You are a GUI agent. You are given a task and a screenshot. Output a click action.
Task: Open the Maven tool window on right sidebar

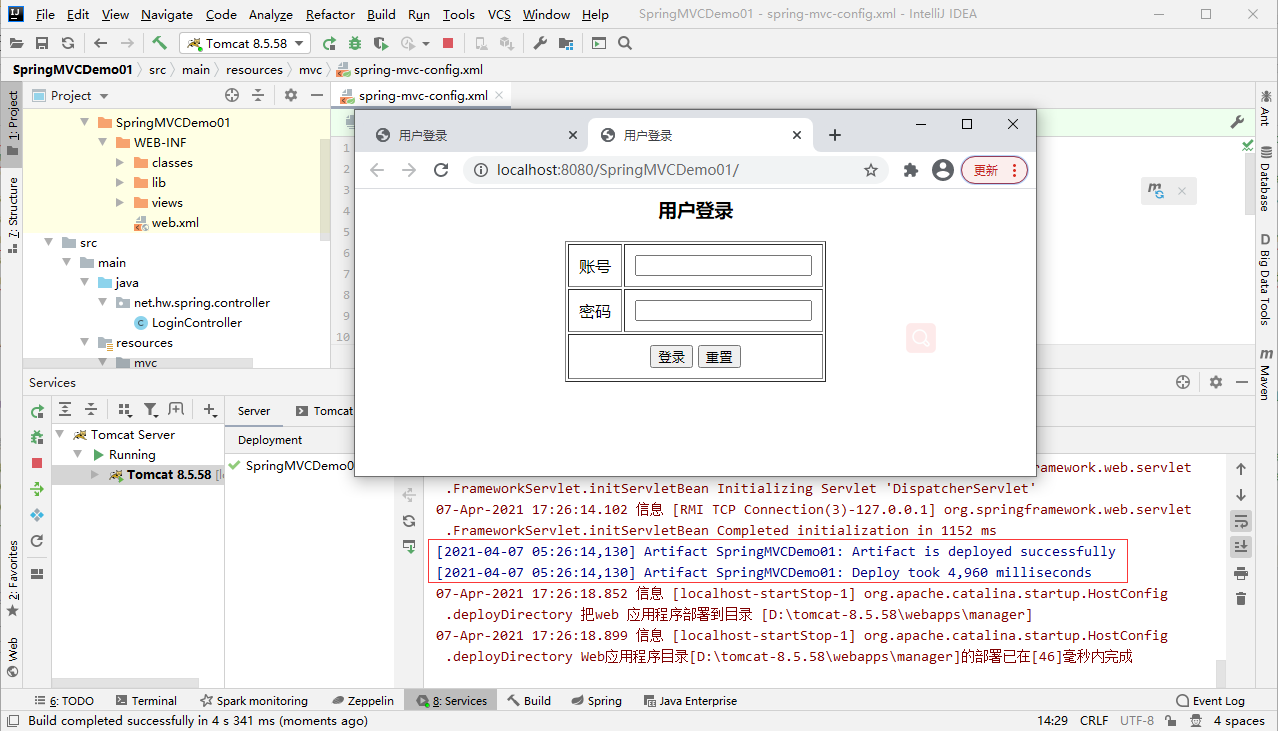tap(1266, 374)
